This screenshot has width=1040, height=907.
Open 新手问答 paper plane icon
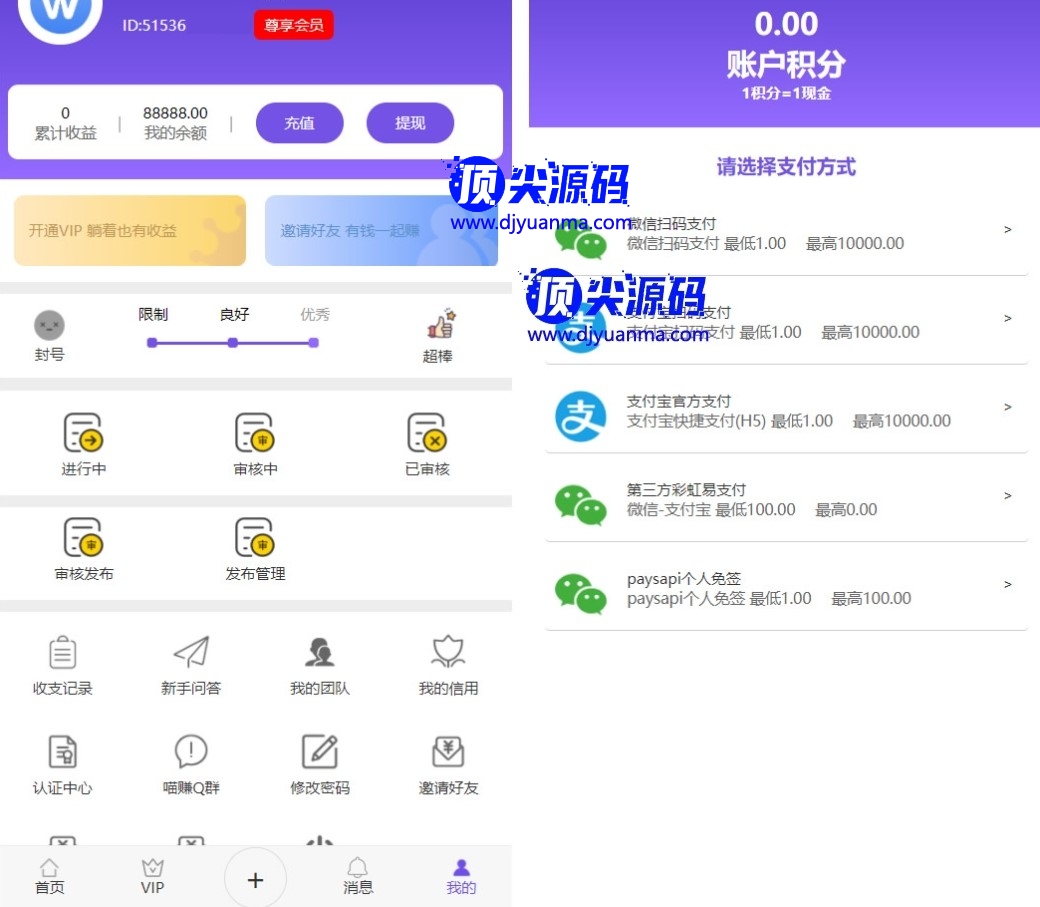pos(191,653)
